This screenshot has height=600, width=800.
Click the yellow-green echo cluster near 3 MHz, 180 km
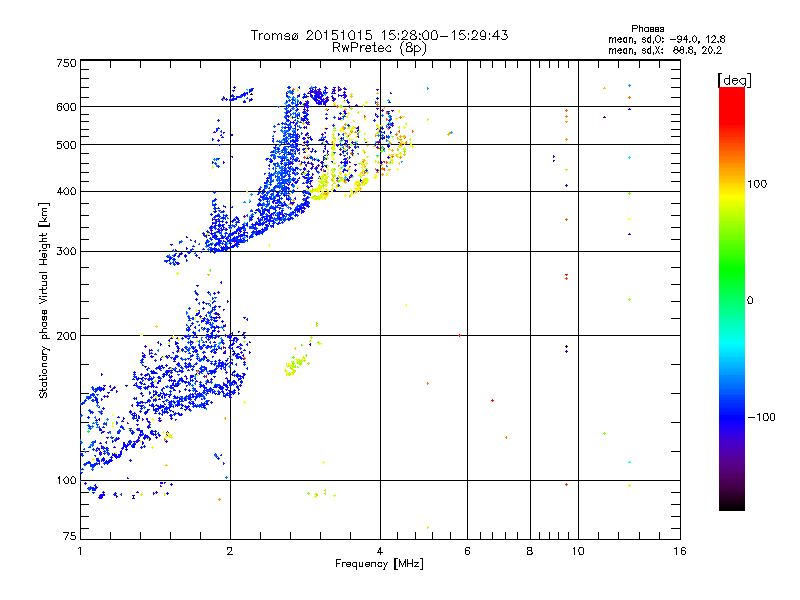pyautogui.click(x=297, y=364)
